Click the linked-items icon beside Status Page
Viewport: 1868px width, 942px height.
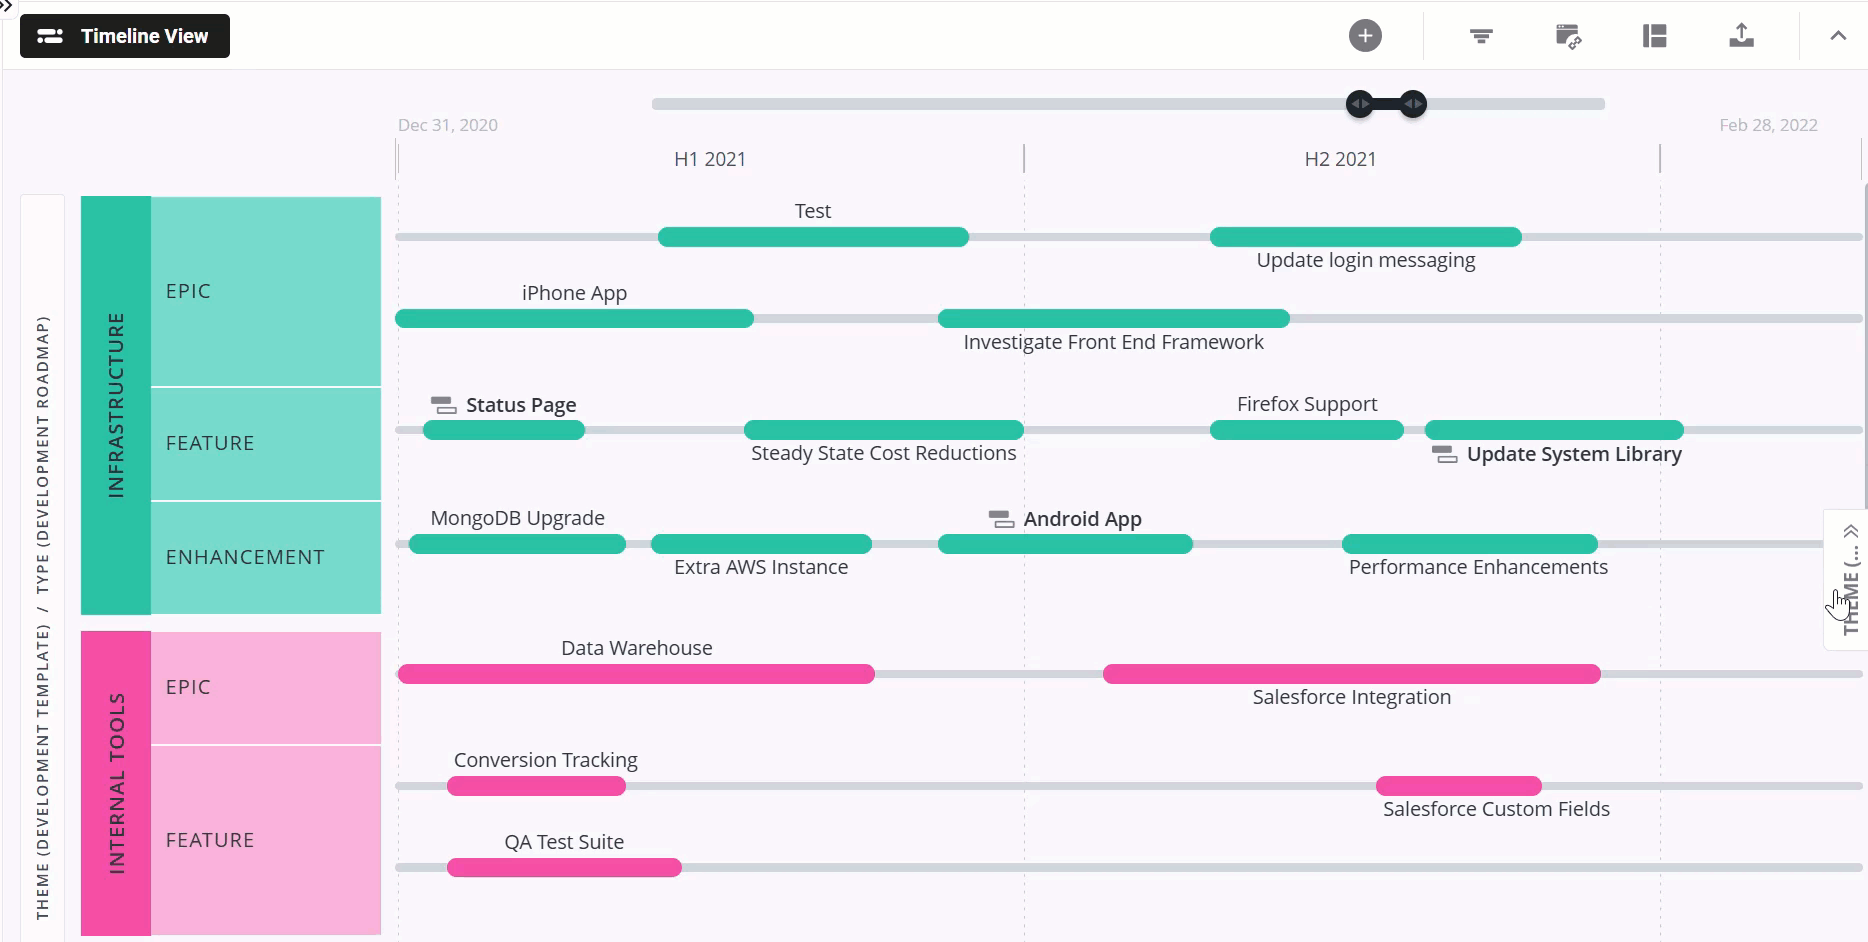click(x=443, y=405)
